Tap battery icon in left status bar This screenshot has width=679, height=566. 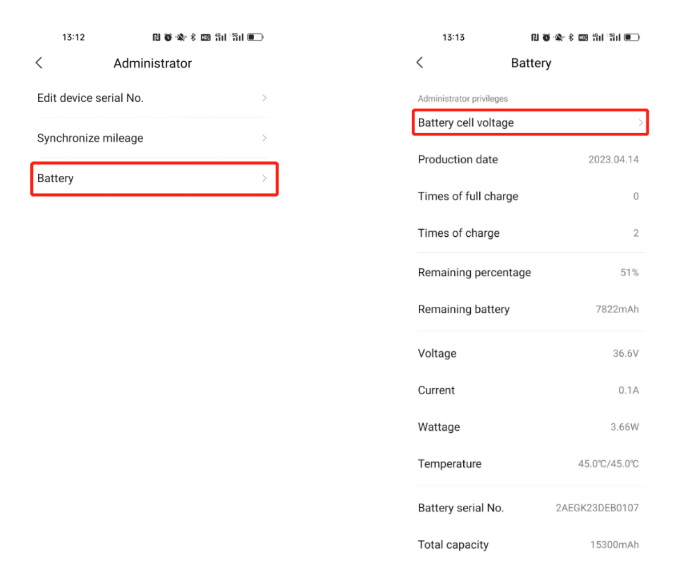click(255, 37)
